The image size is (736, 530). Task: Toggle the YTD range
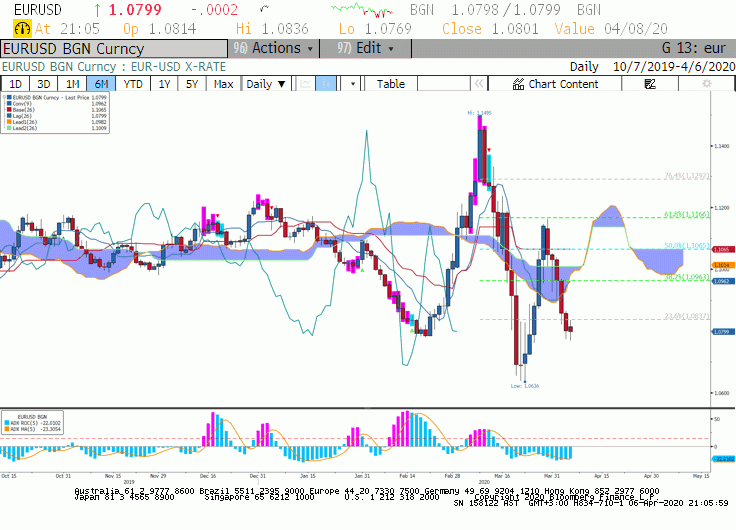point(133,84)
